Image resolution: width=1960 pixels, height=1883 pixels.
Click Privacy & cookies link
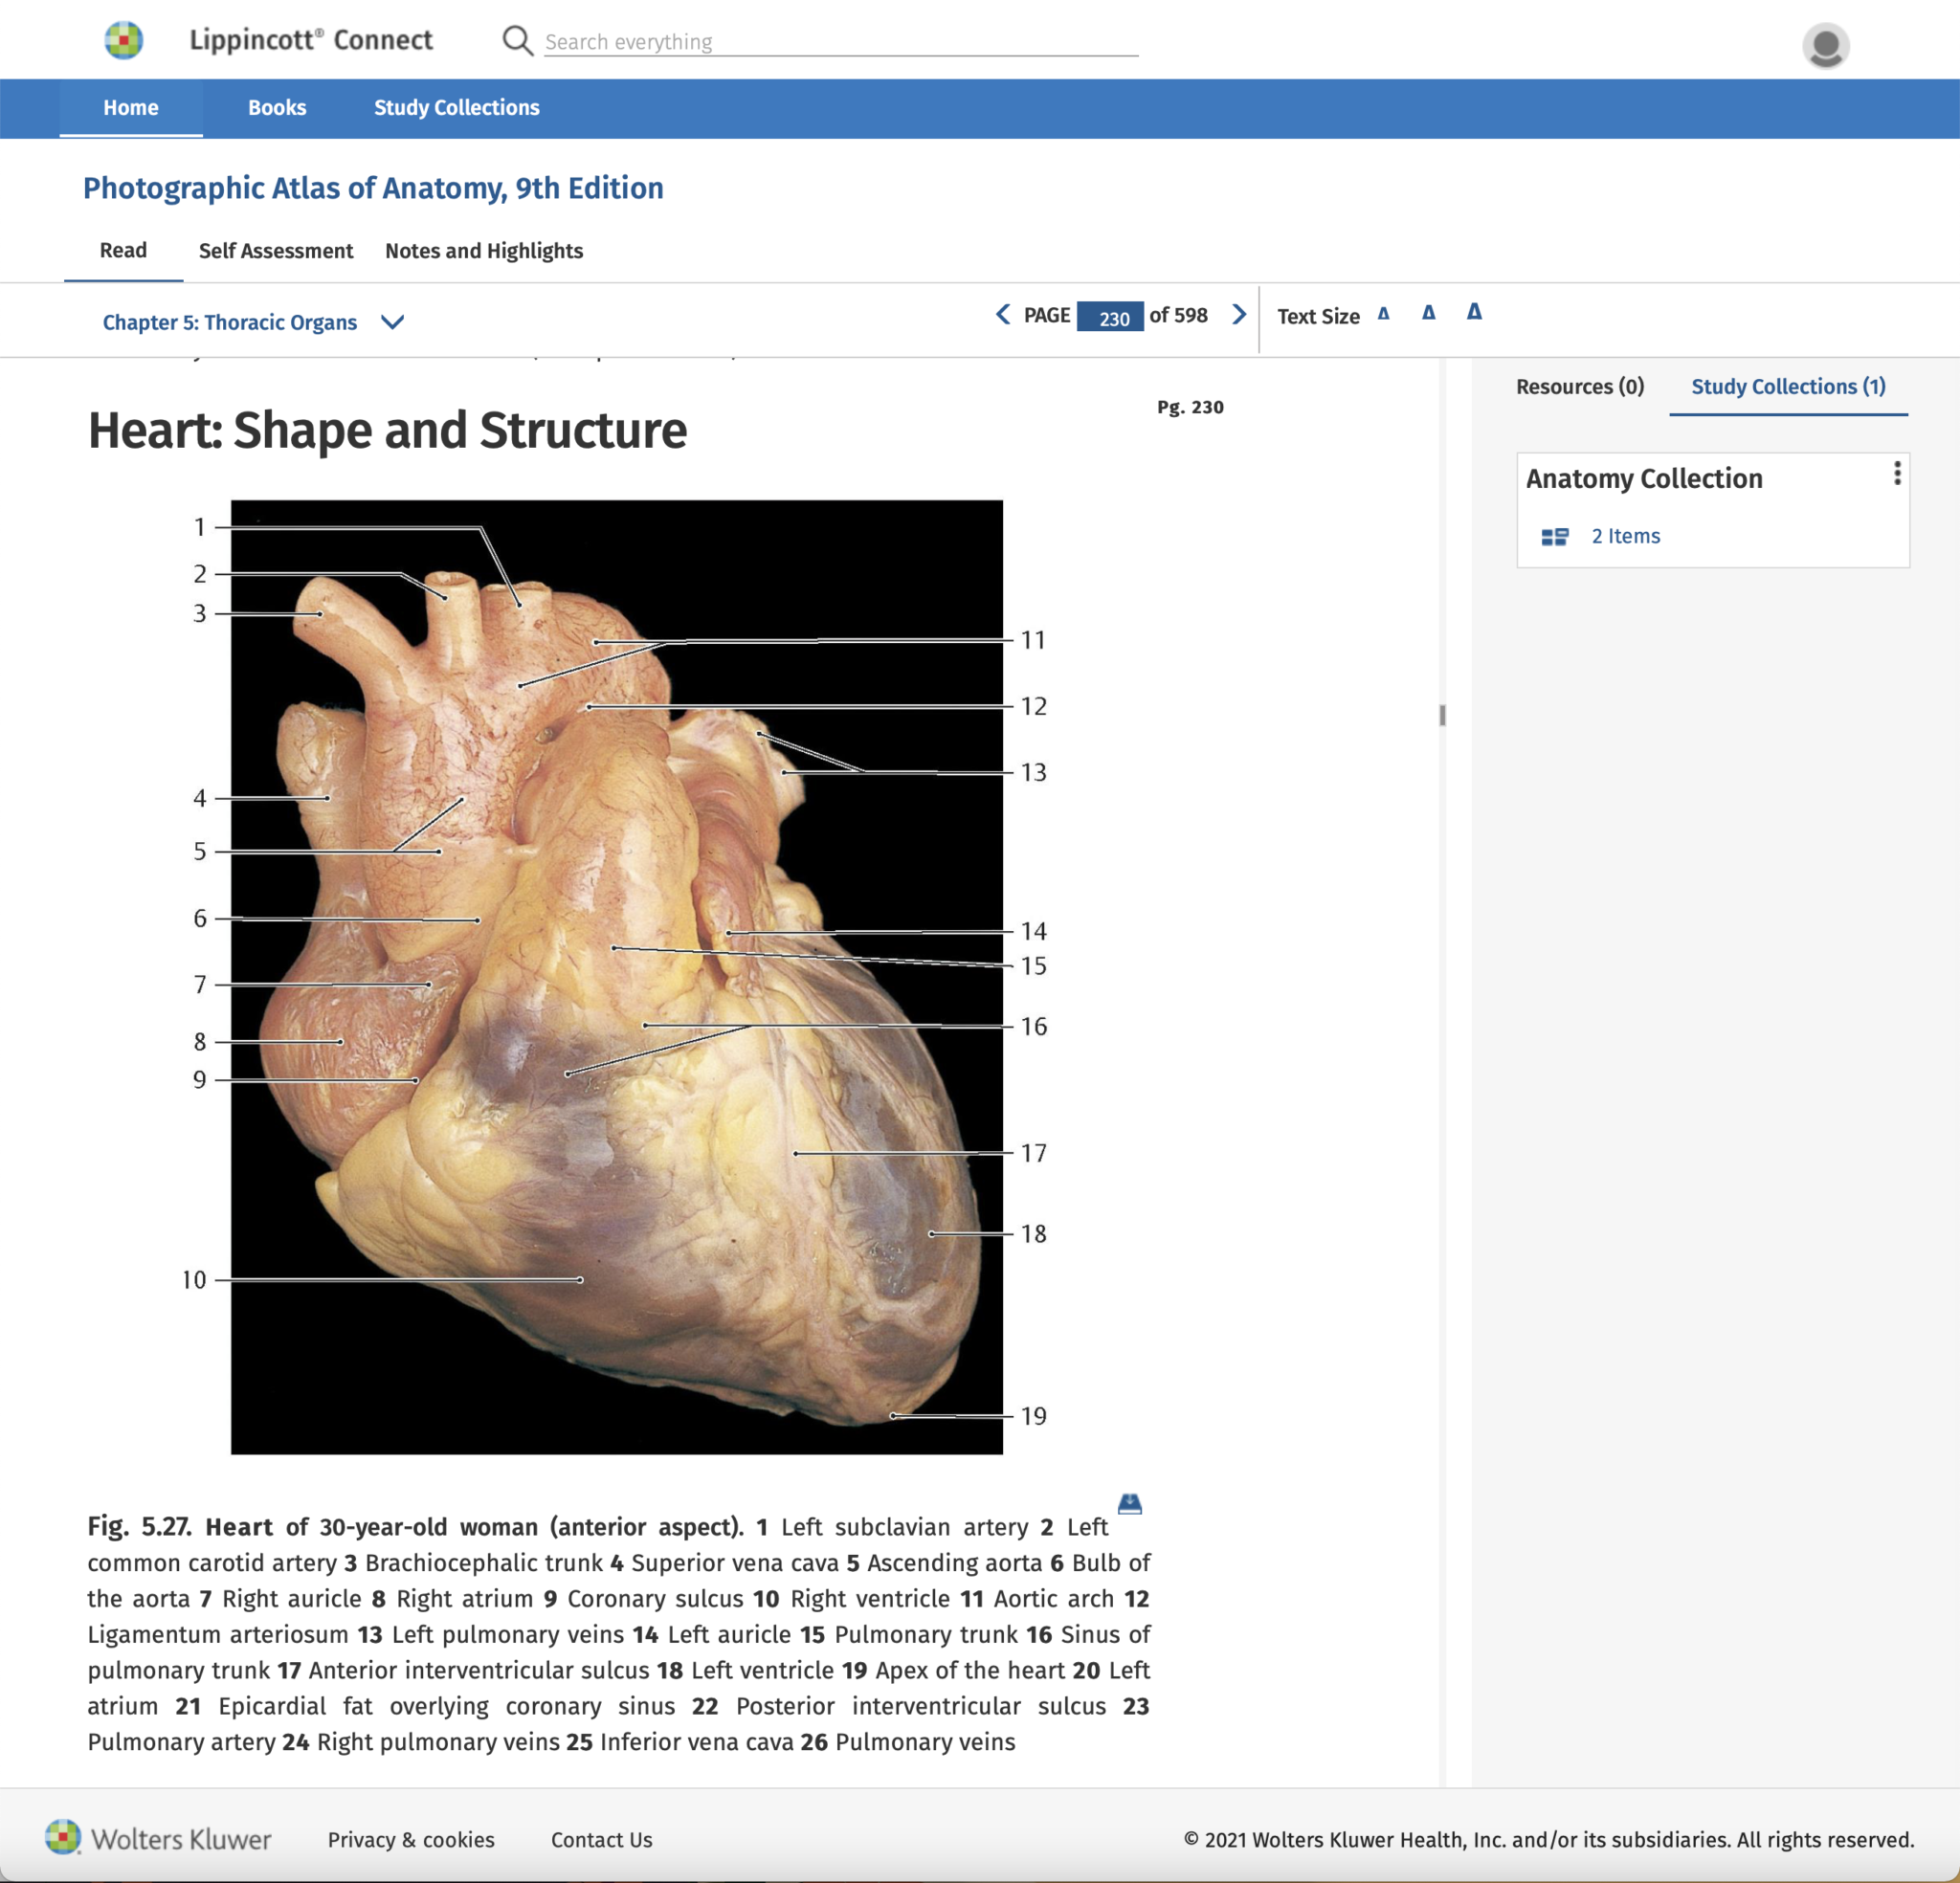(411, 1839)
